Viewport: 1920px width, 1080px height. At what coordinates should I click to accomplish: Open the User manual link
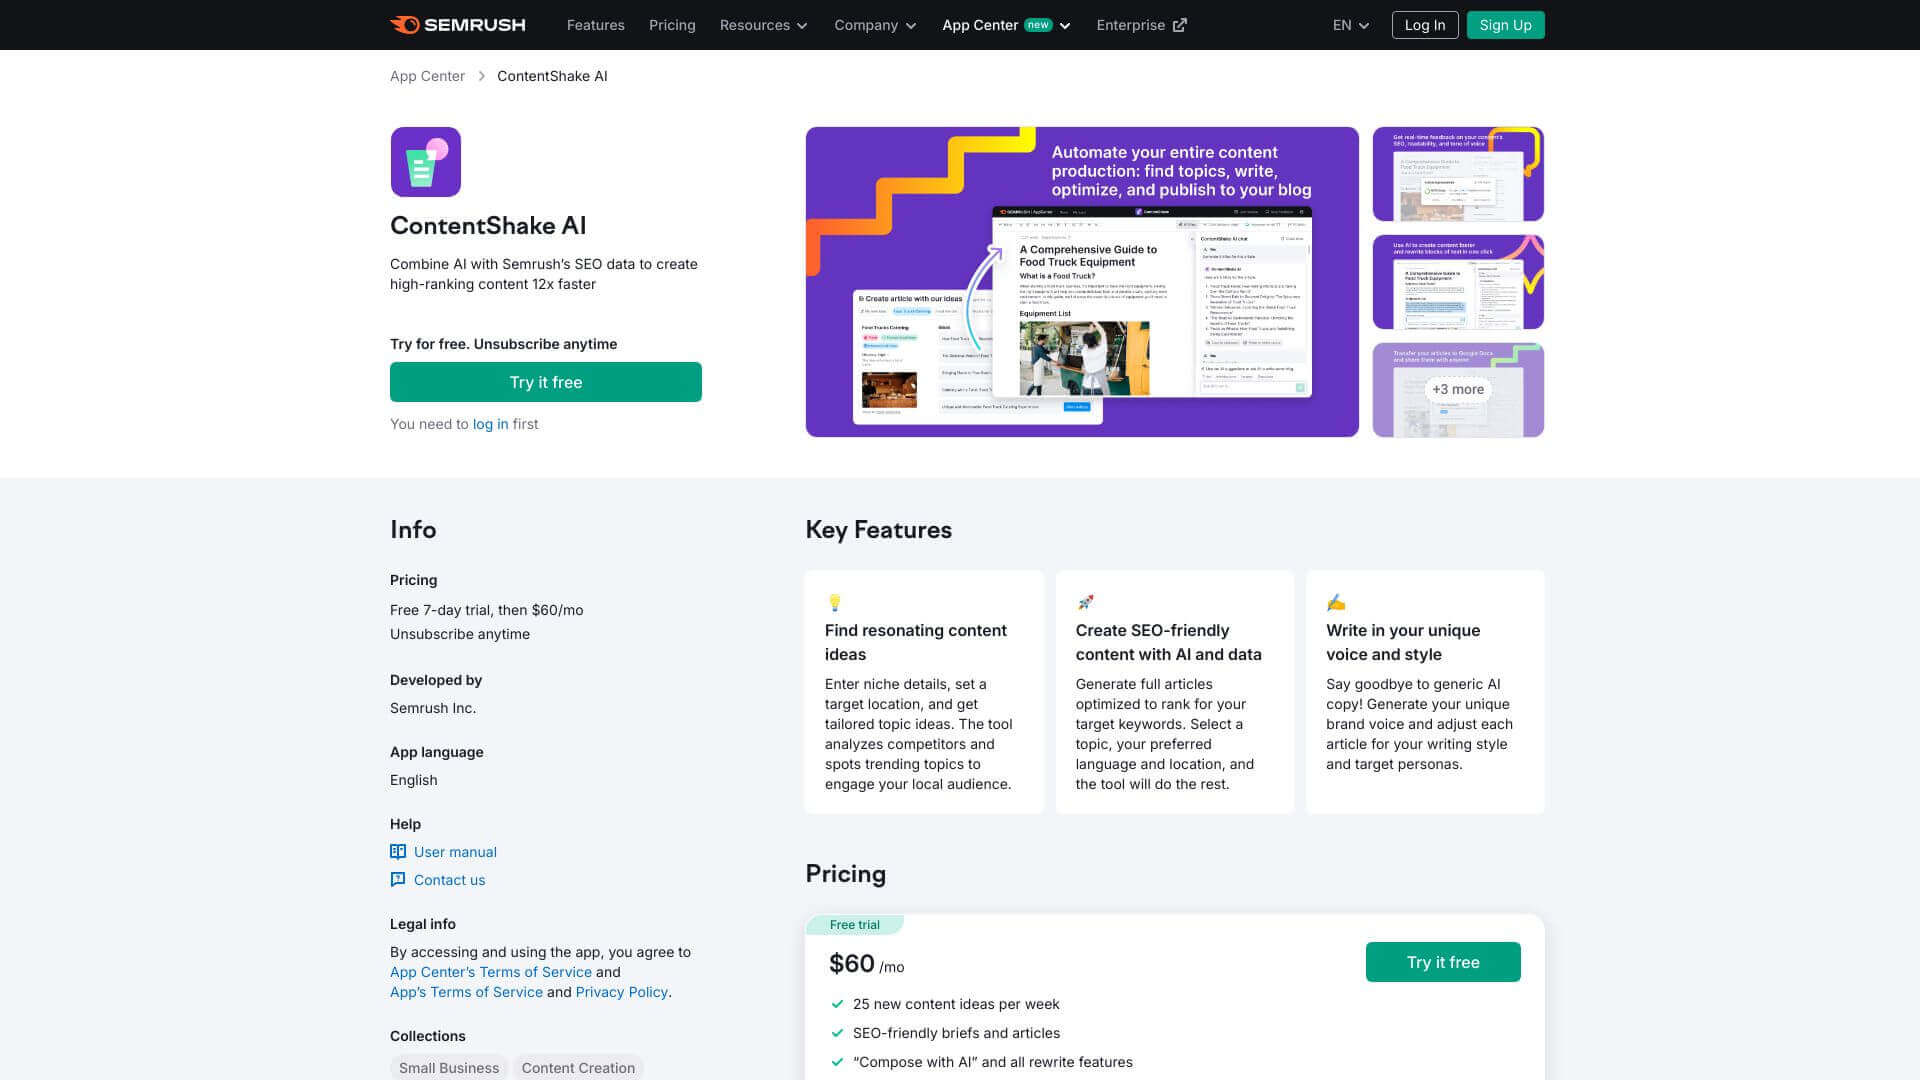coord(455,852)
